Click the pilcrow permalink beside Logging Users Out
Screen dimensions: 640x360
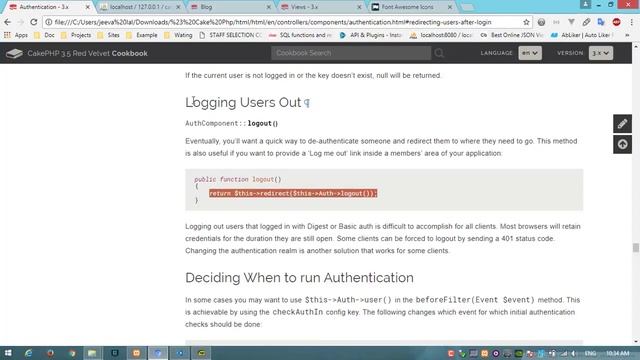point(307,103)
